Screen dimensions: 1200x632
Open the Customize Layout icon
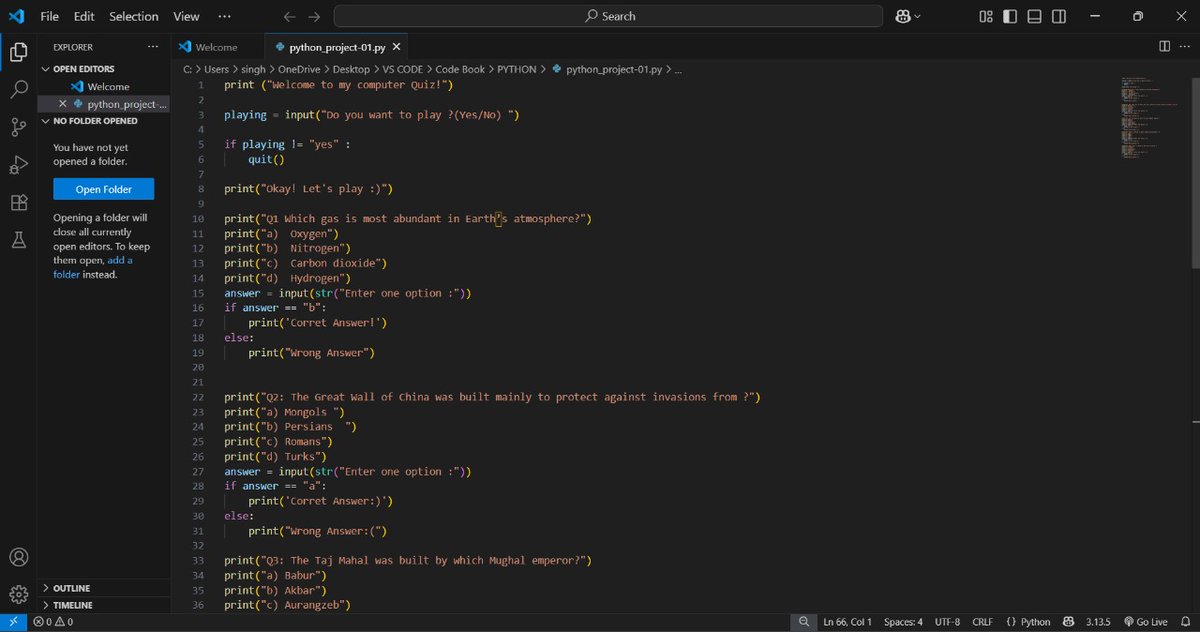click(x=986, y=16)
